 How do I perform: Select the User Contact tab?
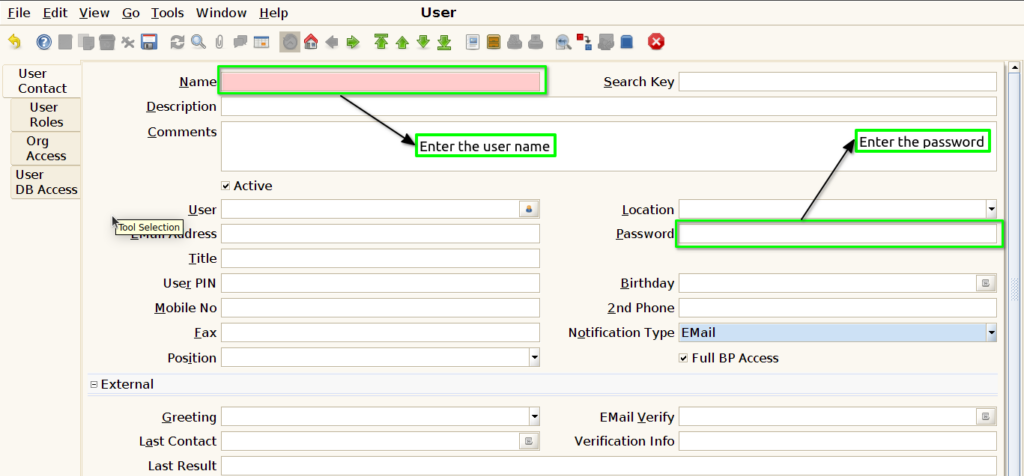coord(42,81)
